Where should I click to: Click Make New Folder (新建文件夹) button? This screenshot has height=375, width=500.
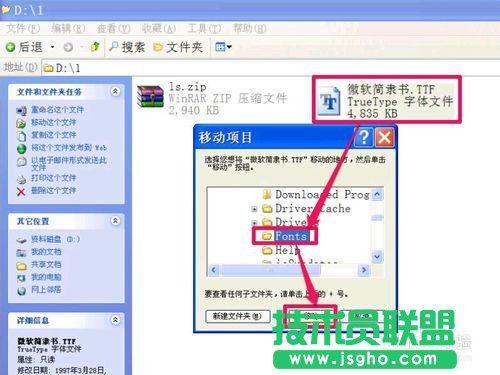(x=237, y=316)
